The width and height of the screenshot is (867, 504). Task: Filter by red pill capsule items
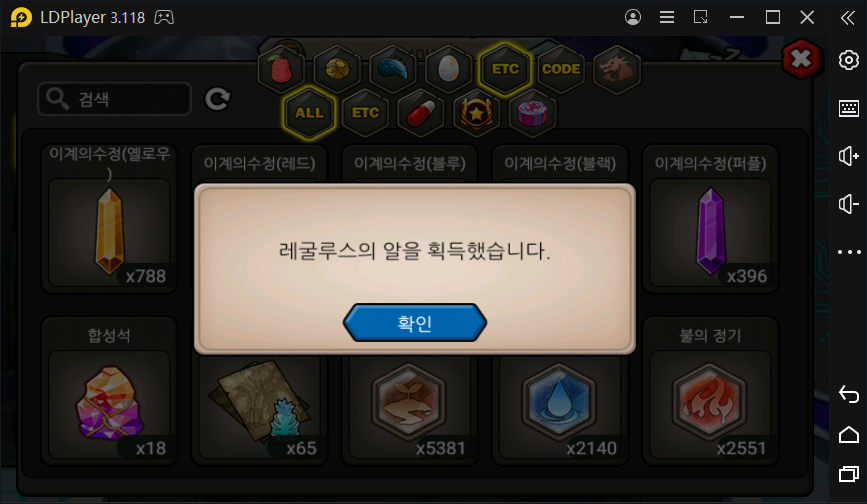pos(421,113)
